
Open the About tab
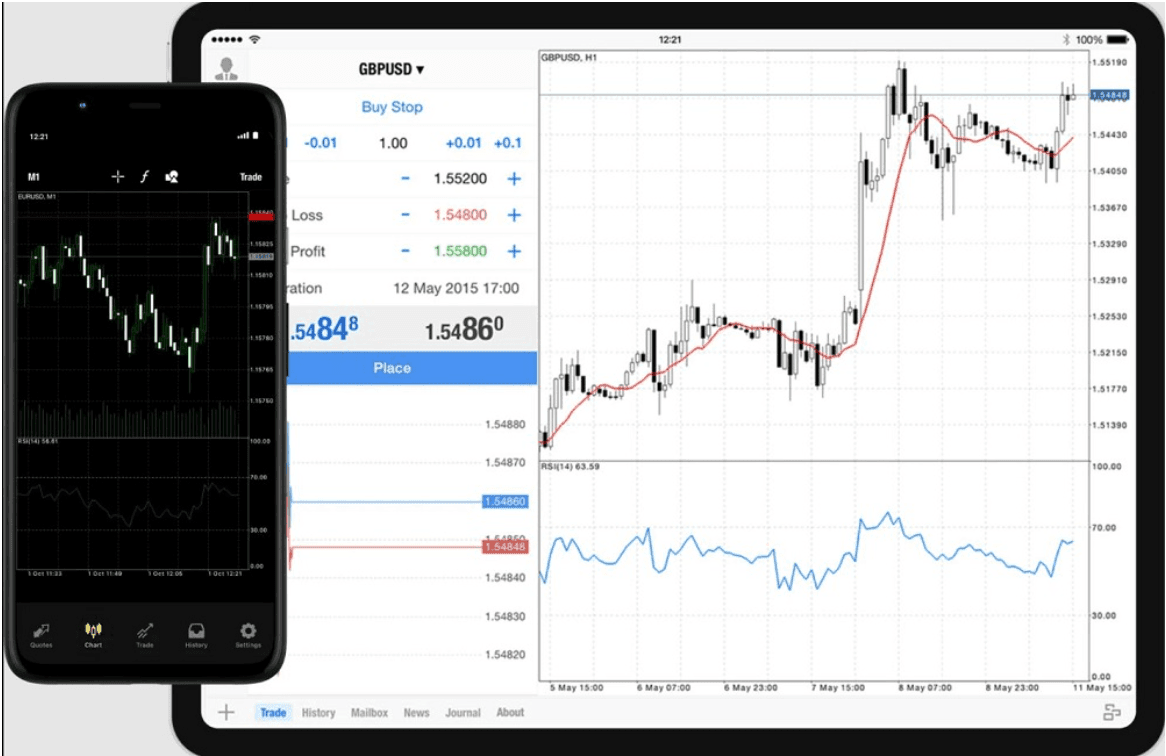[510, 712]
